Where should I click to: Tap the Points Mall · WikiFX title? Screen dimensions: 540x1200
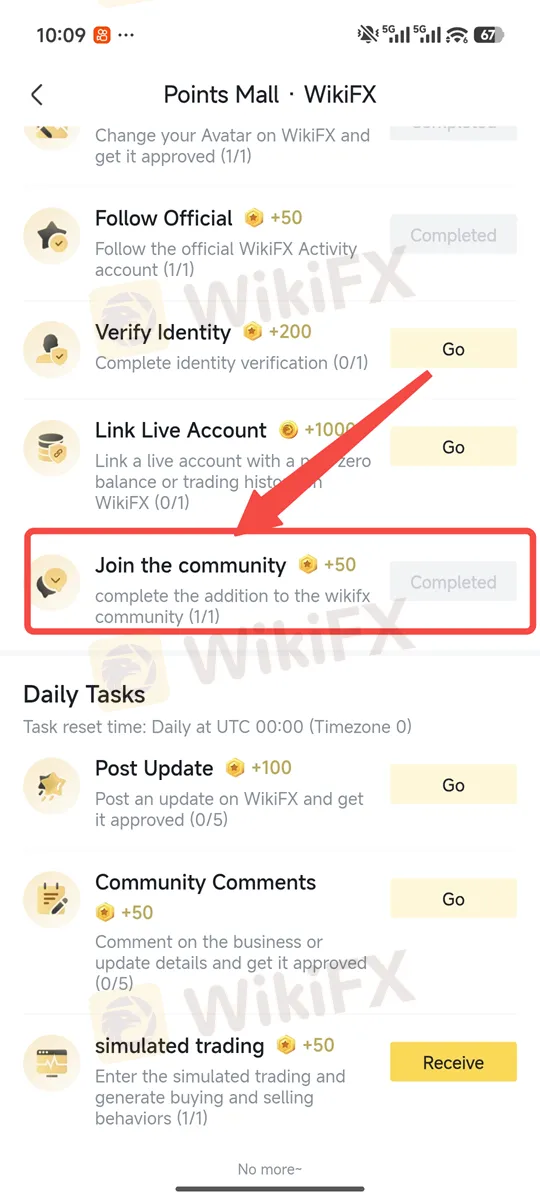pos(270,95)
